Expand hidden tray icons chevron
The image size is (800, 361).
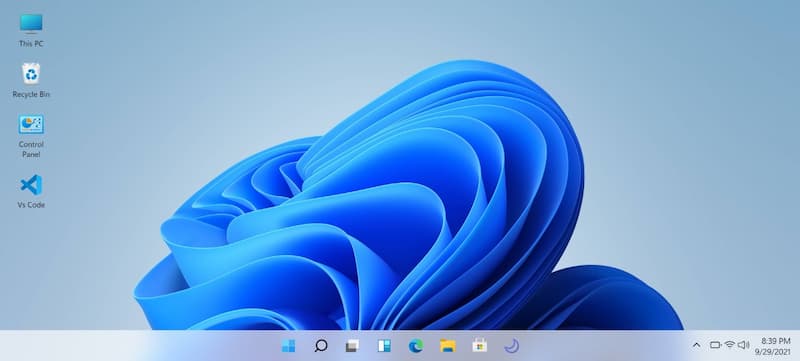coord(696,345)
